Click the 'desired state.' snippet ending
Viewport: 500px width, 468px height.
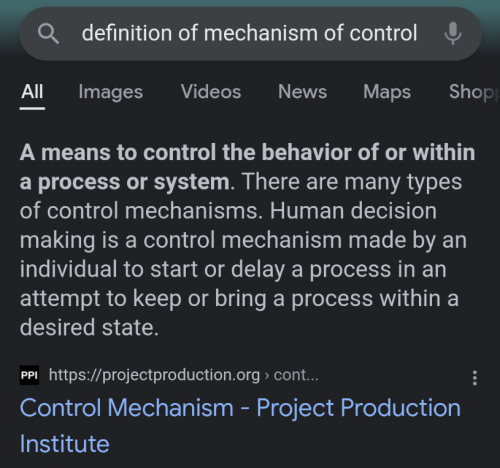pyautogui.click(x=89, y=327)
